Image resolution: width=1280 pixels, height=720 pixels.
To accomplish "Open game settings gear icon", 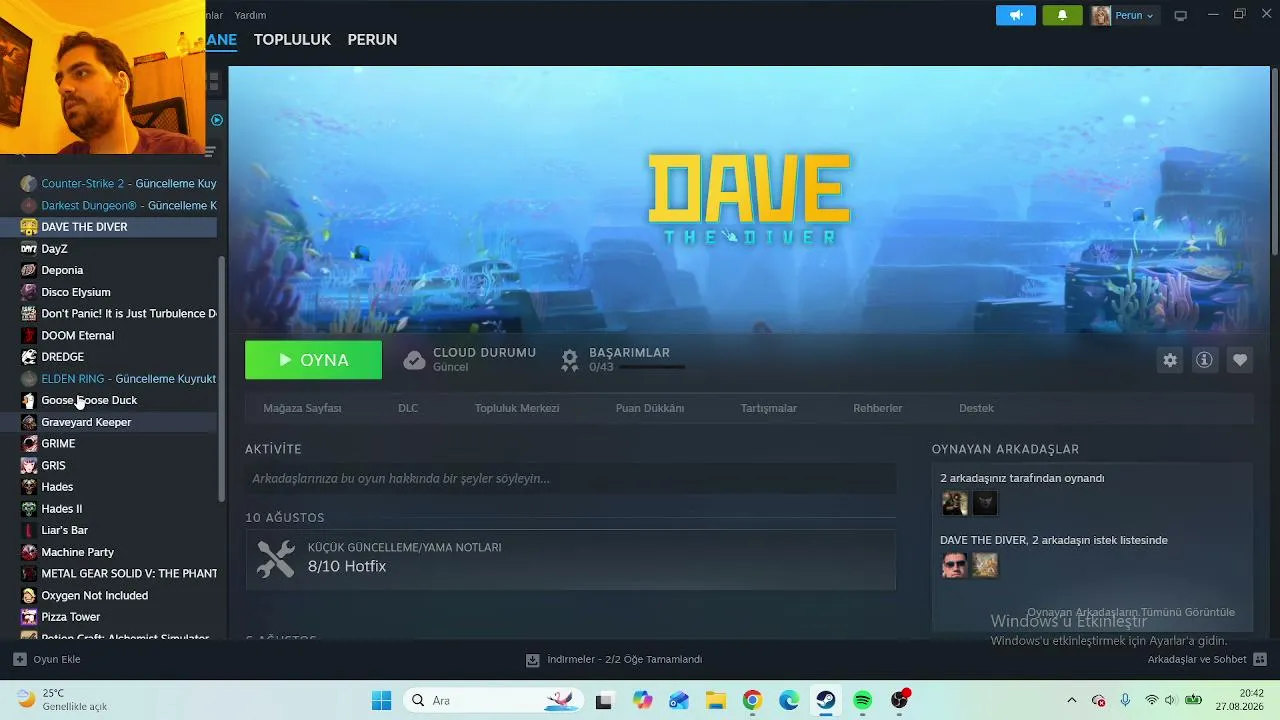I will 1170,360.
